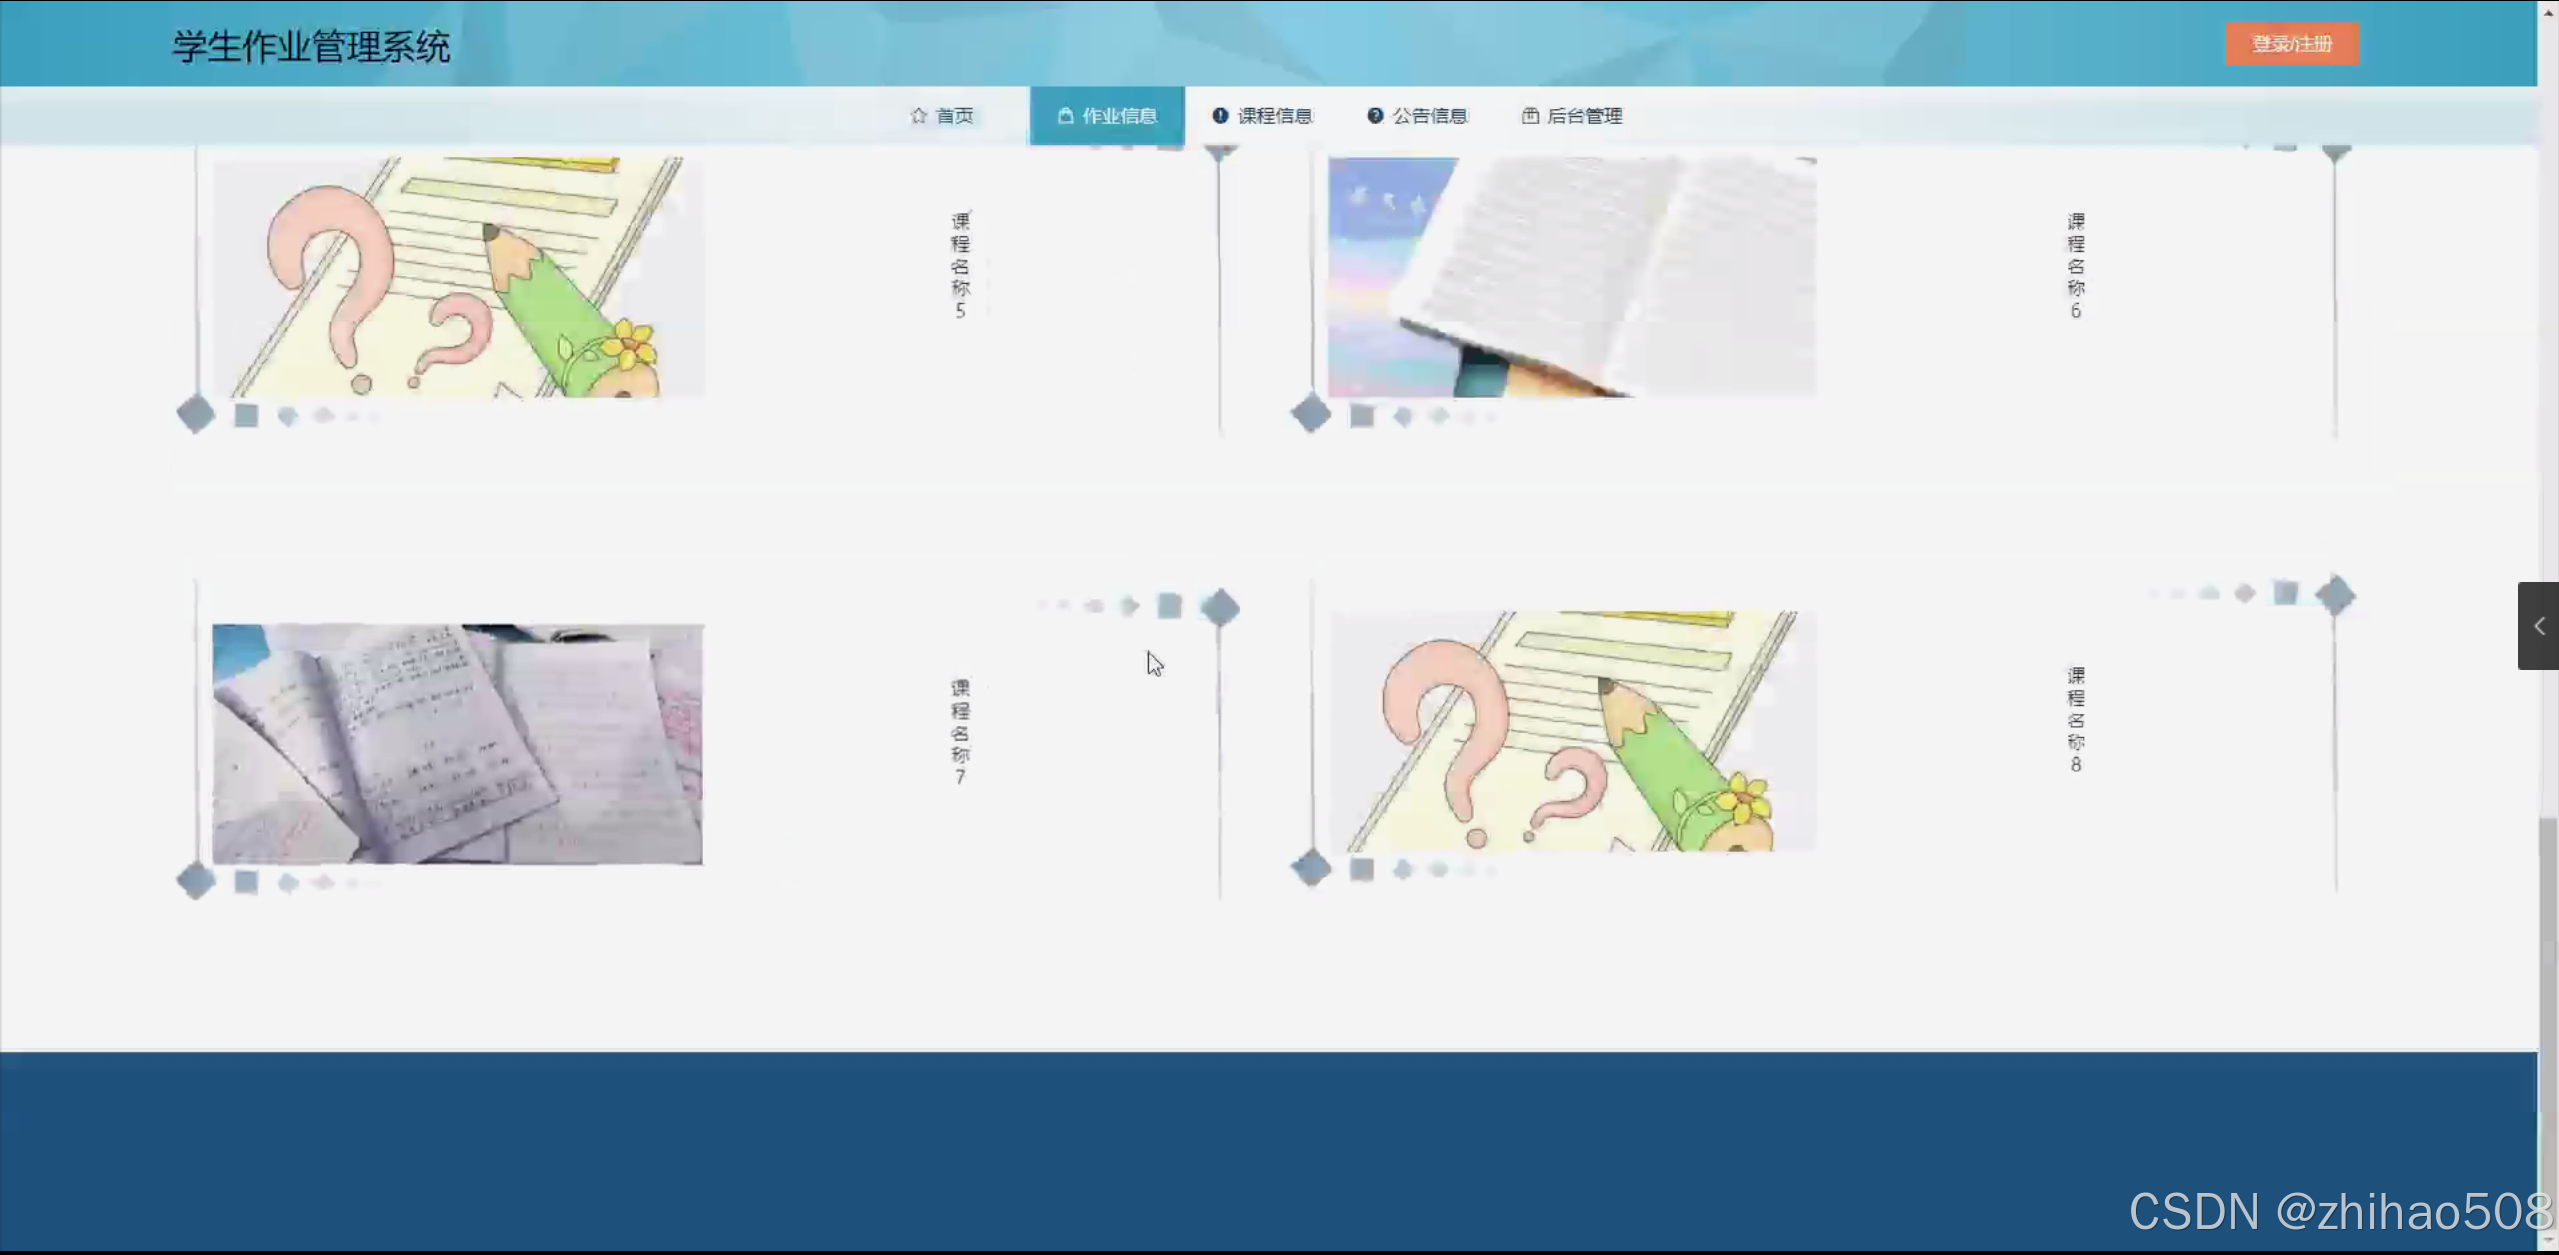Open the 课程名称6 notebook thumbnail
The height and width of the screenshot is (1255, 2559).
tap(1571, 277)
